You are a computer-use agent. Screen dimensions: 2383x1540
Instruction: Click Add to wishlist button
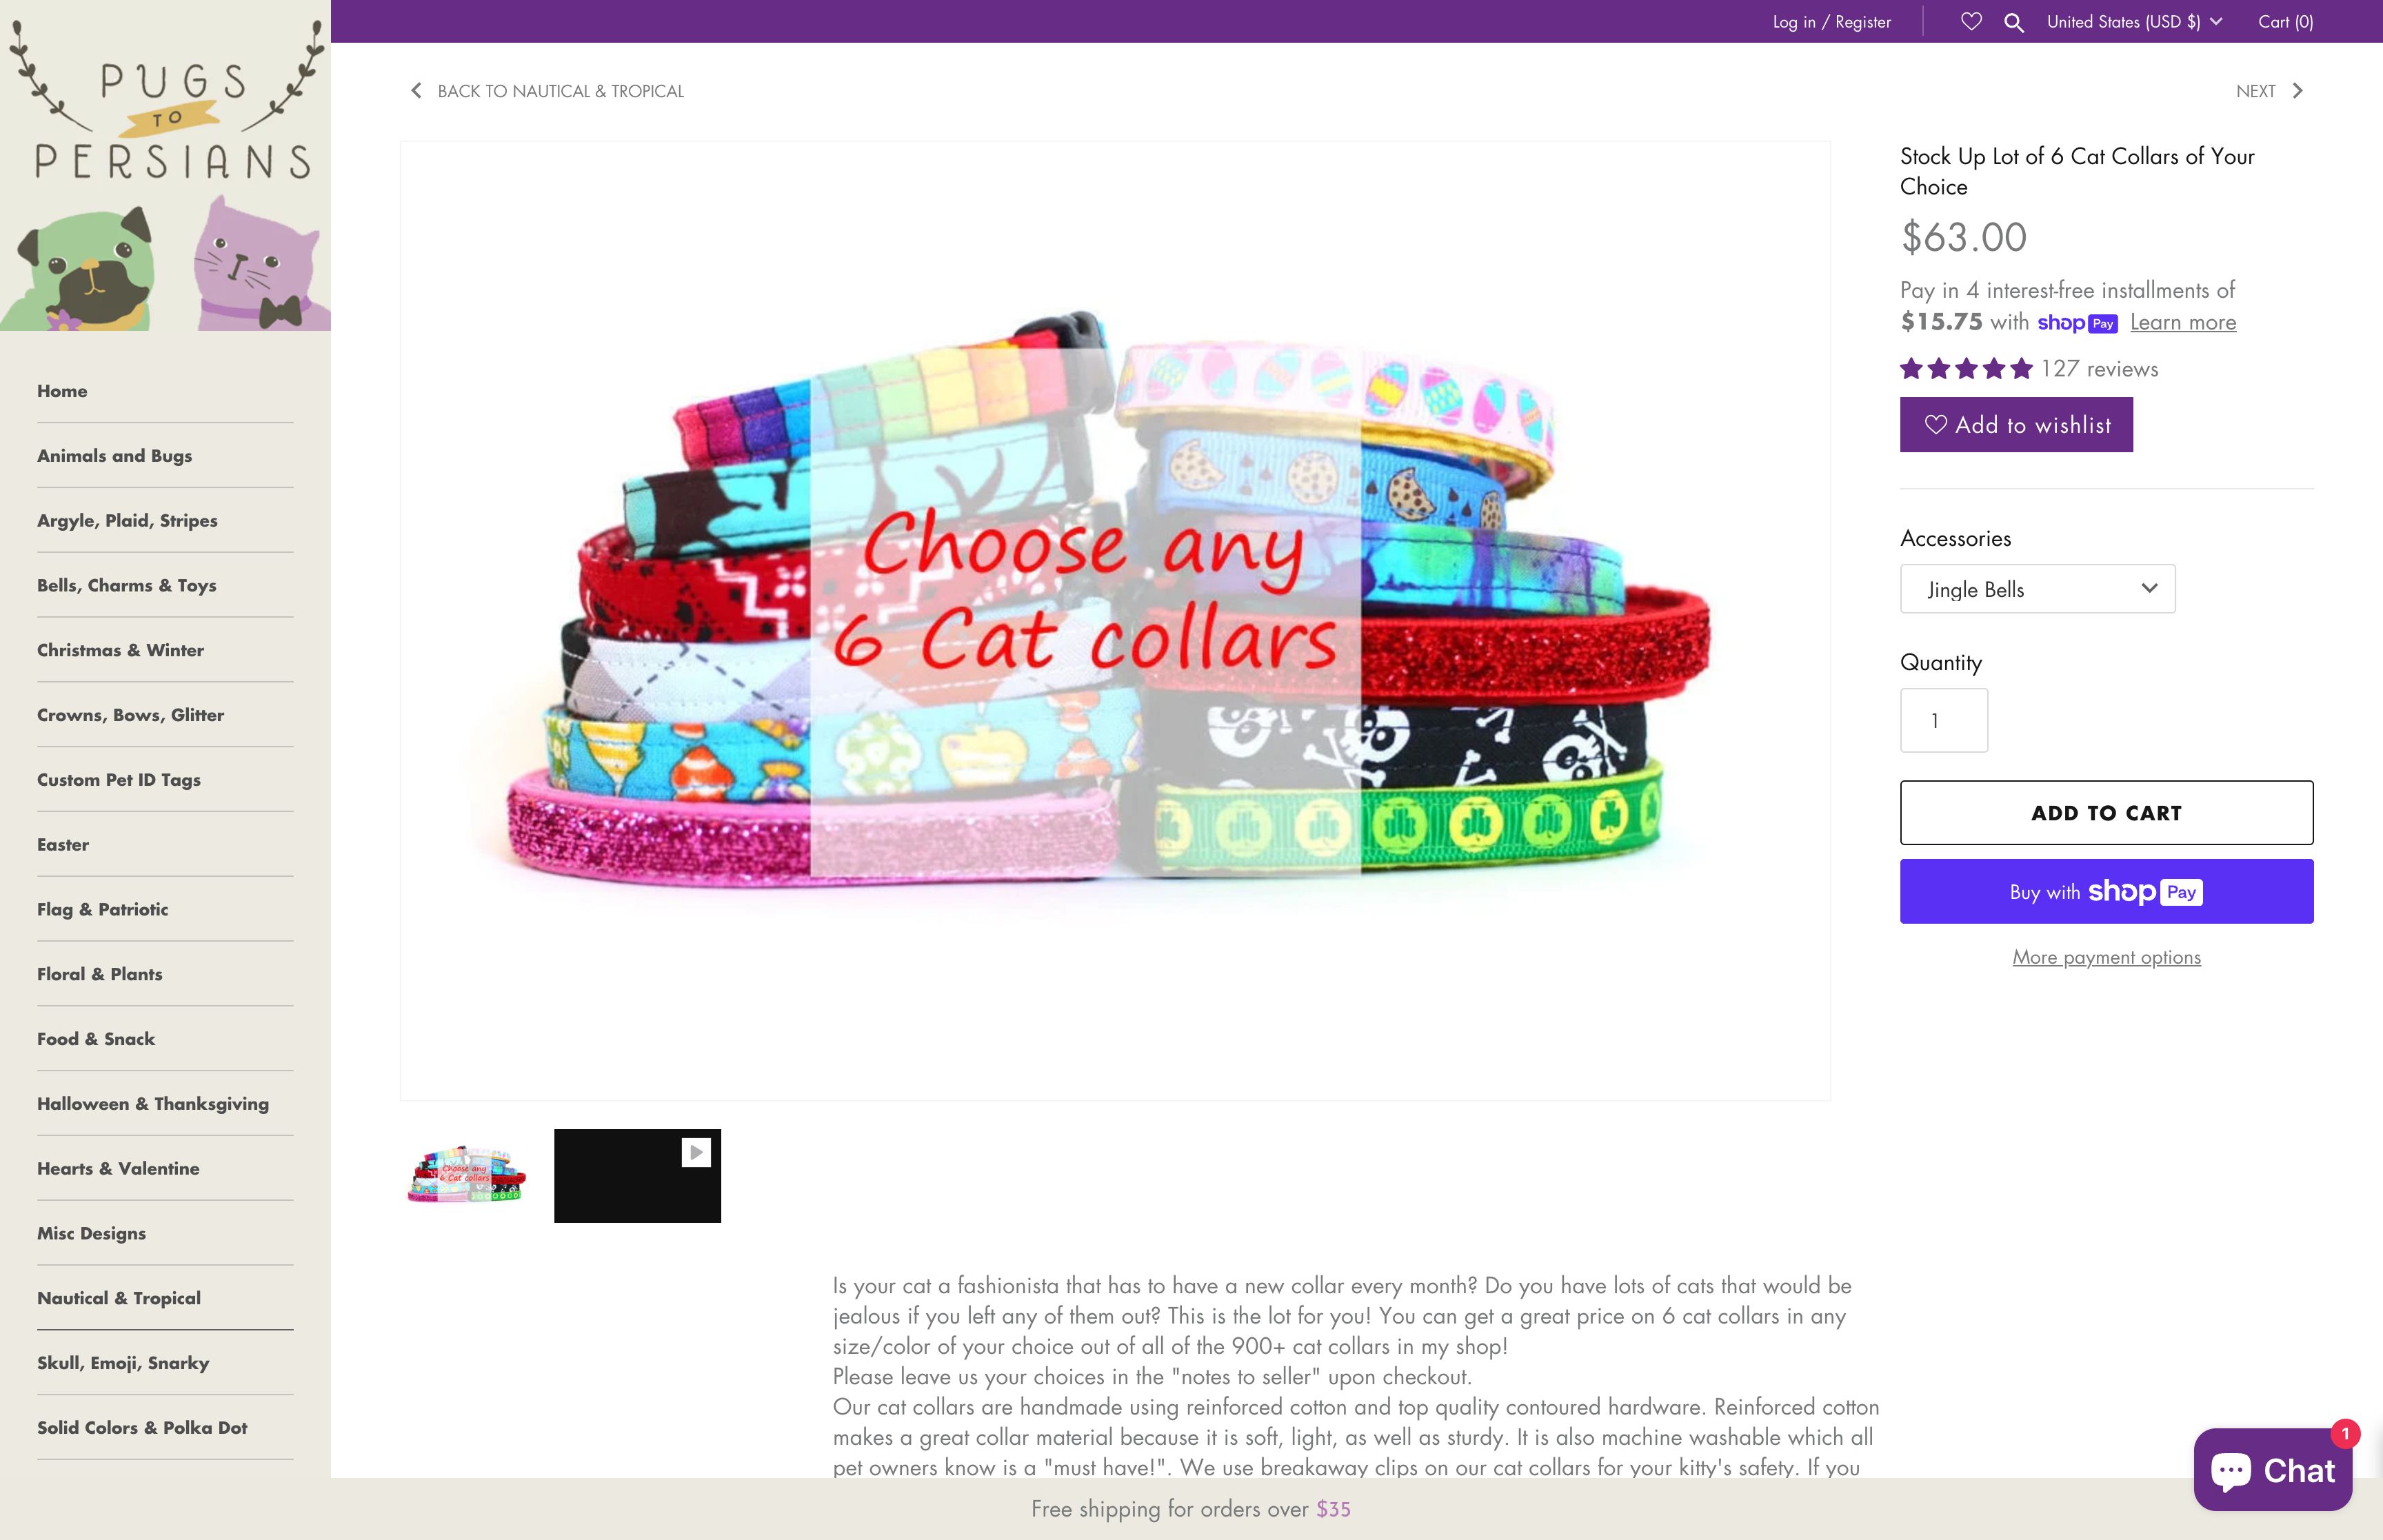pyautogui.click(x=2016, y=425)
